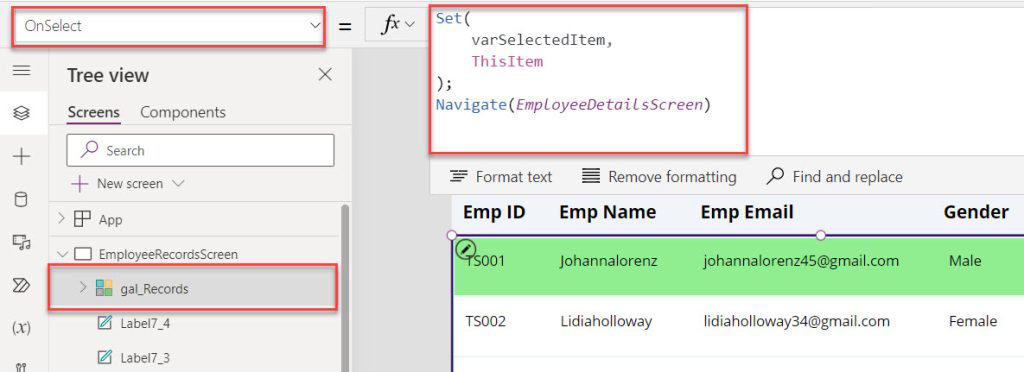Click the New screen button

click(118, 184)
